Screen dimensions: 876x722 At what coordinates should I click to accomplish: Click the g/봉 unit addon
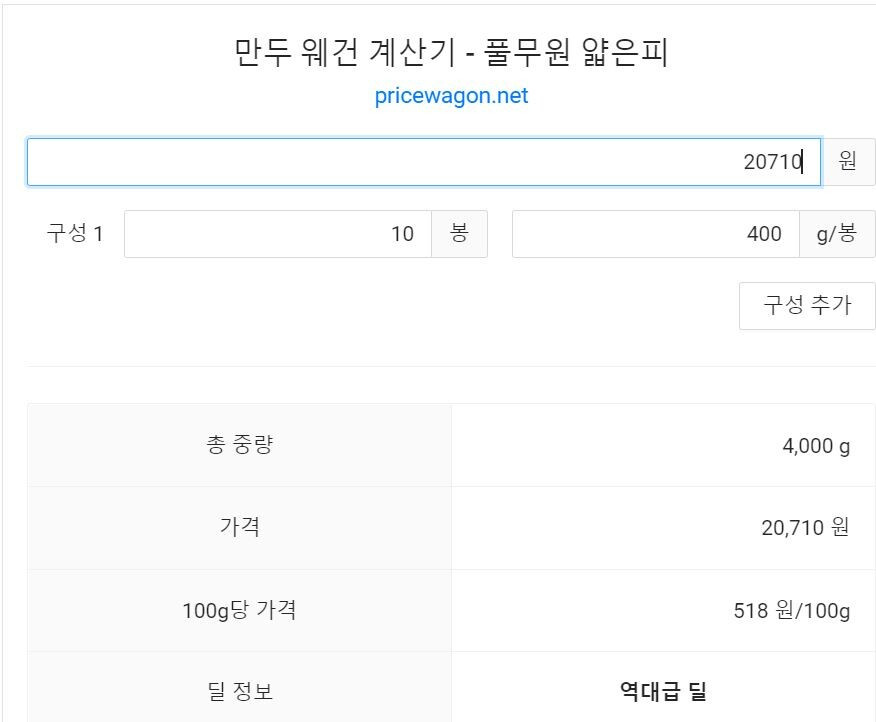[837, 234]
